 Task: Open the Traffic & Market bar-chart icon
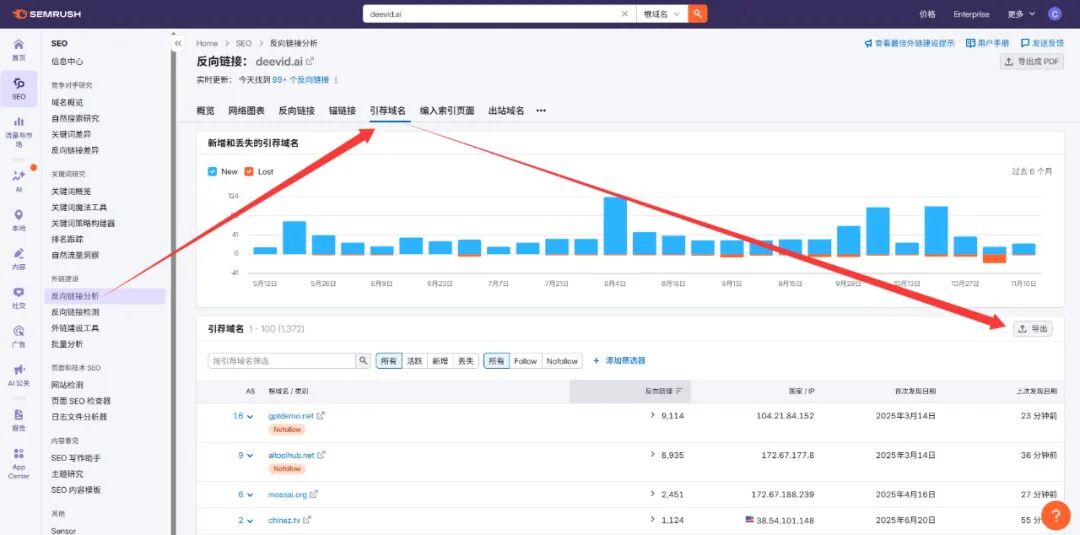tap(19, 122)
